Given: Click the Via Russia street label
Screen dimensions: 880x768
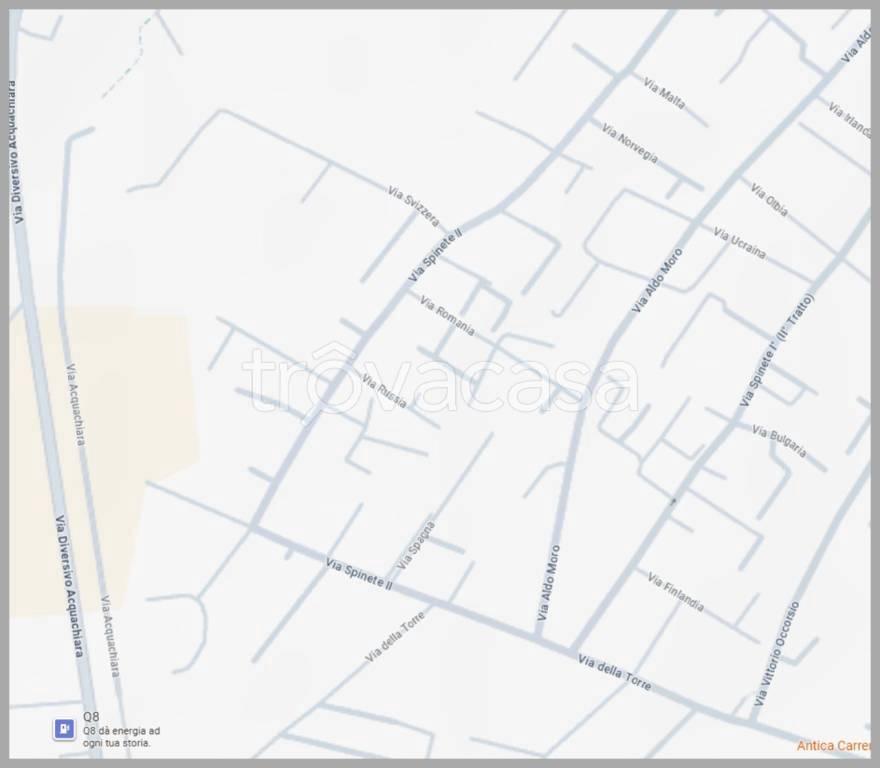Looking at the screenshot, I should [x=384, y=390].
